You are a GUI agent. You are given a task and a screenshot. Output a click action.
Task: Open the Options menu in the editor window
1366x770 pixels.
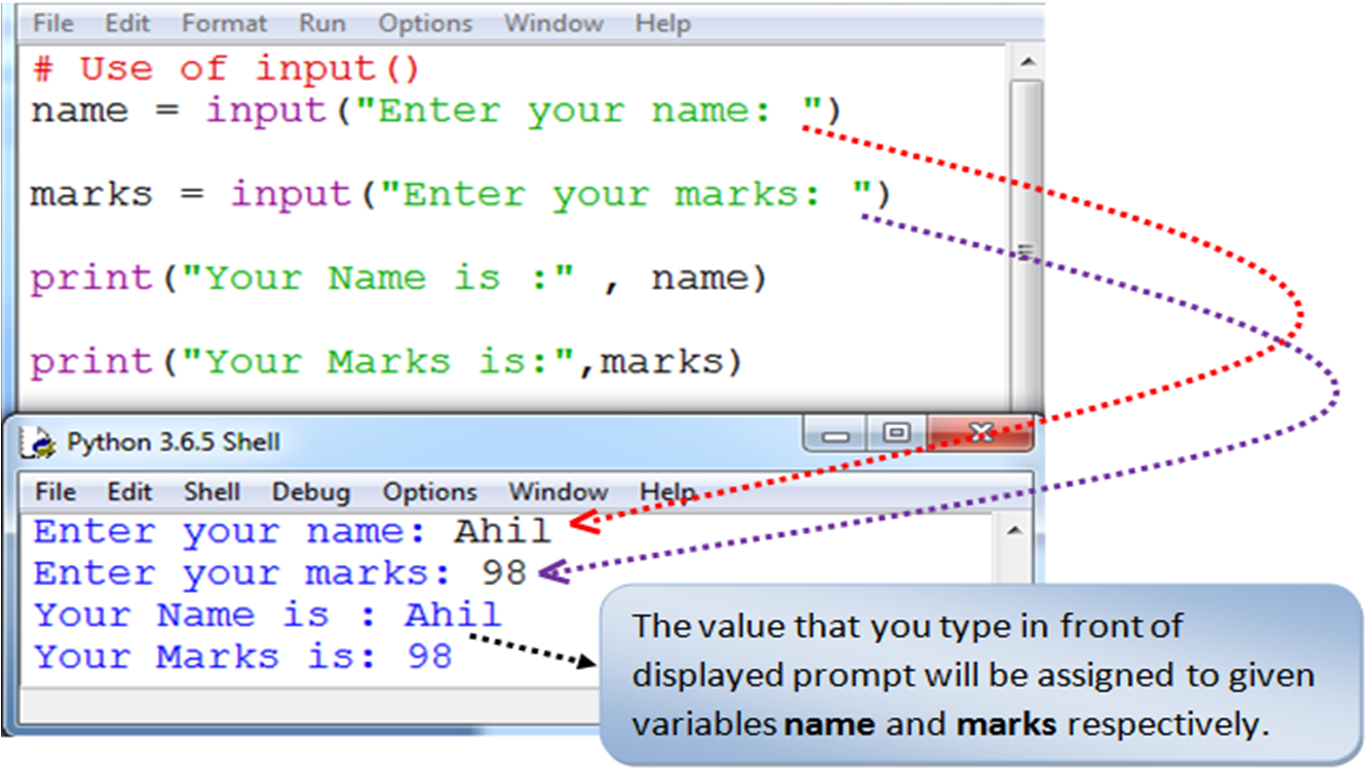(x=426, y=23)
